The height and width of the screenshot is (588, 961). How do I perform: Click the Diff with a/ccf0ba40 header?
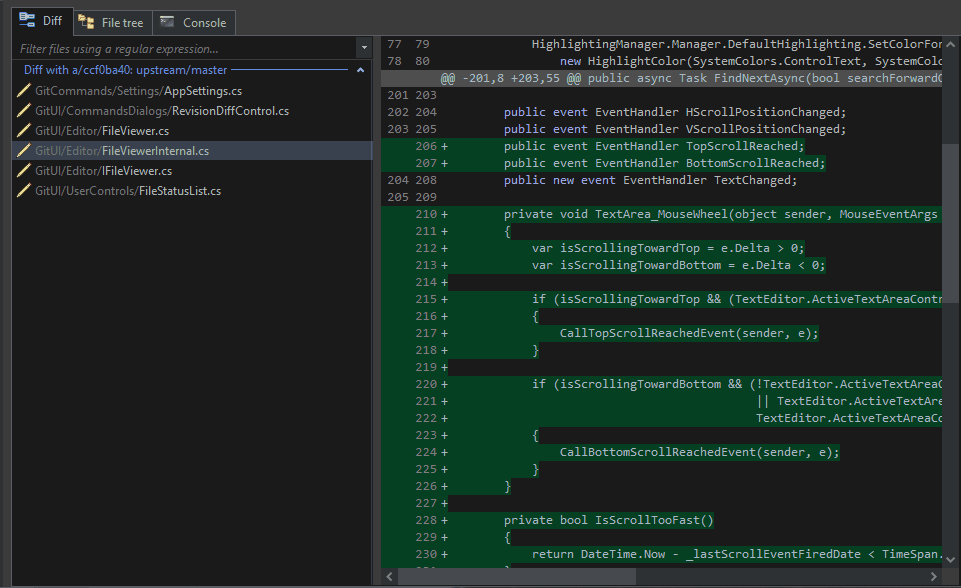[125, 70]
